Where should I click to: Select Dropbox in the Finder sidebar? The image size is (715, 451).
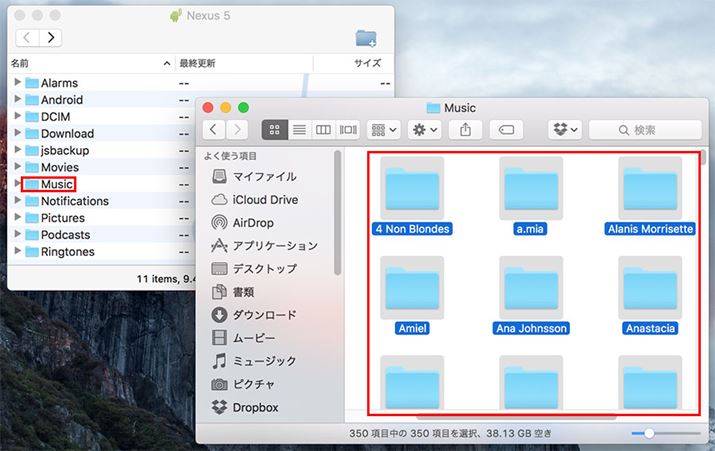[255, 407]
